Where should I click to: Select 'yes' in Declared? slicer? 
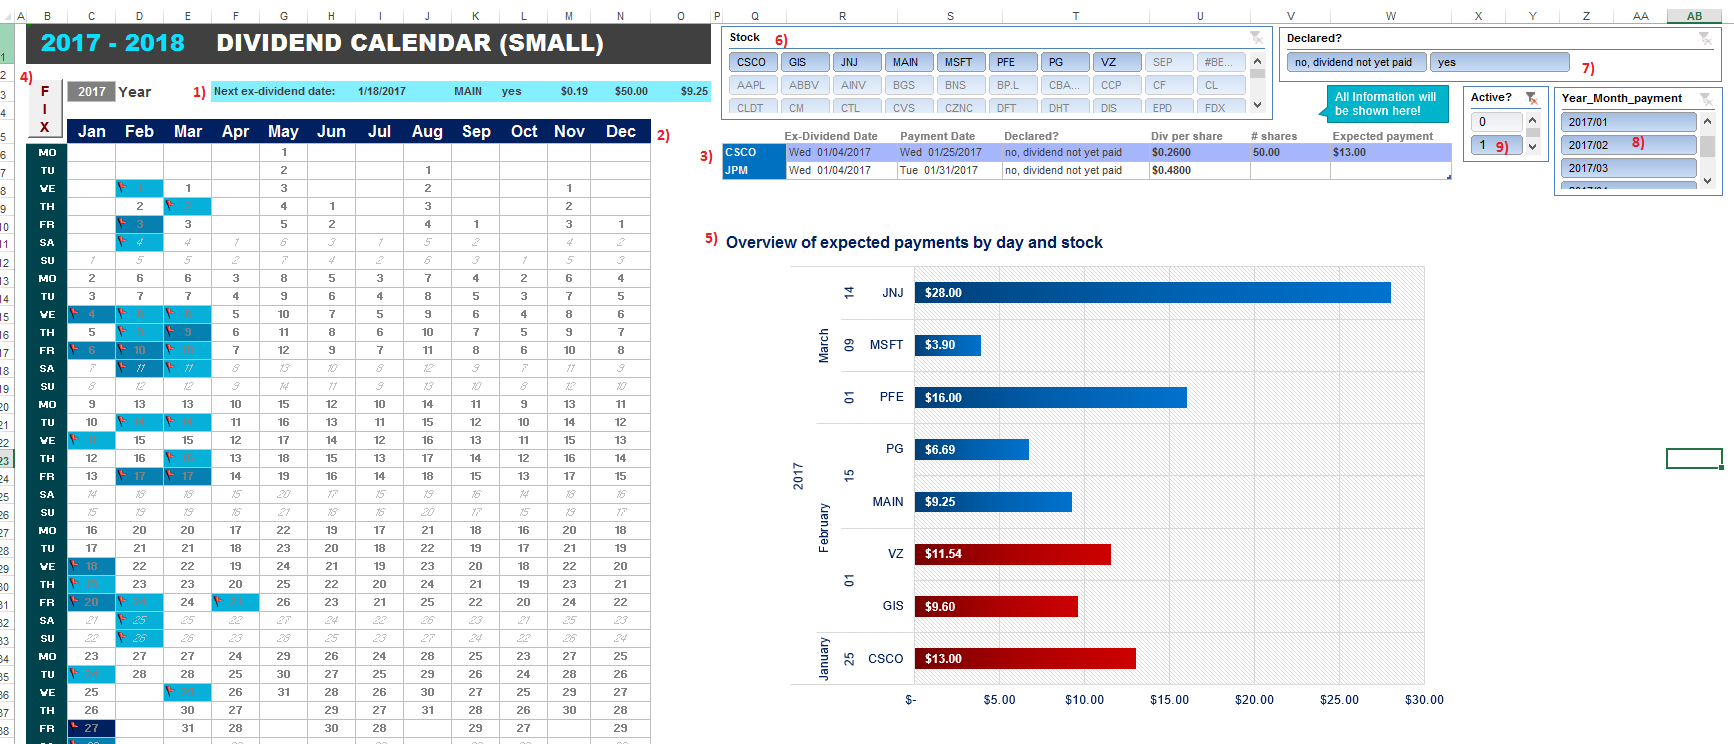[1499, 62]
